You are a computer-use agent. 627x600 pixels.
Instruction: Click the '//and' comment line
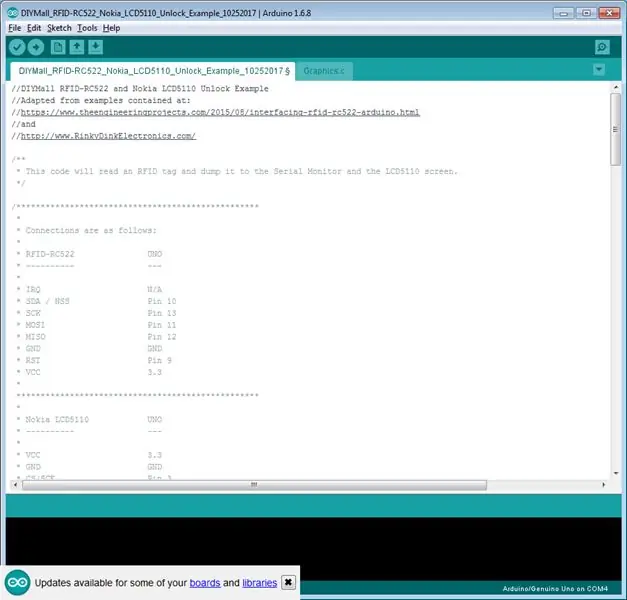click(x=24, y=124)
